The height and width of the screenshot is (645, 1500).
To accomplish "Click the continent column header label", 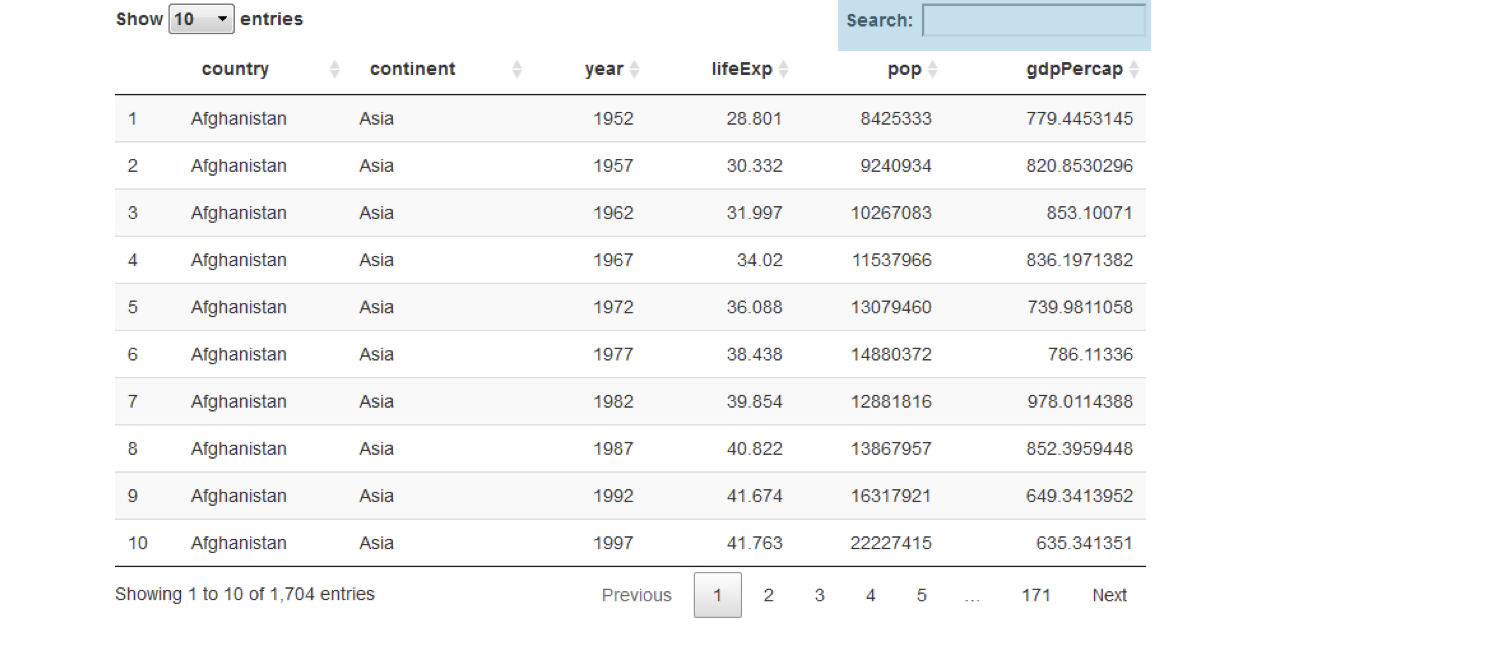I will click(x=412, y=69).
